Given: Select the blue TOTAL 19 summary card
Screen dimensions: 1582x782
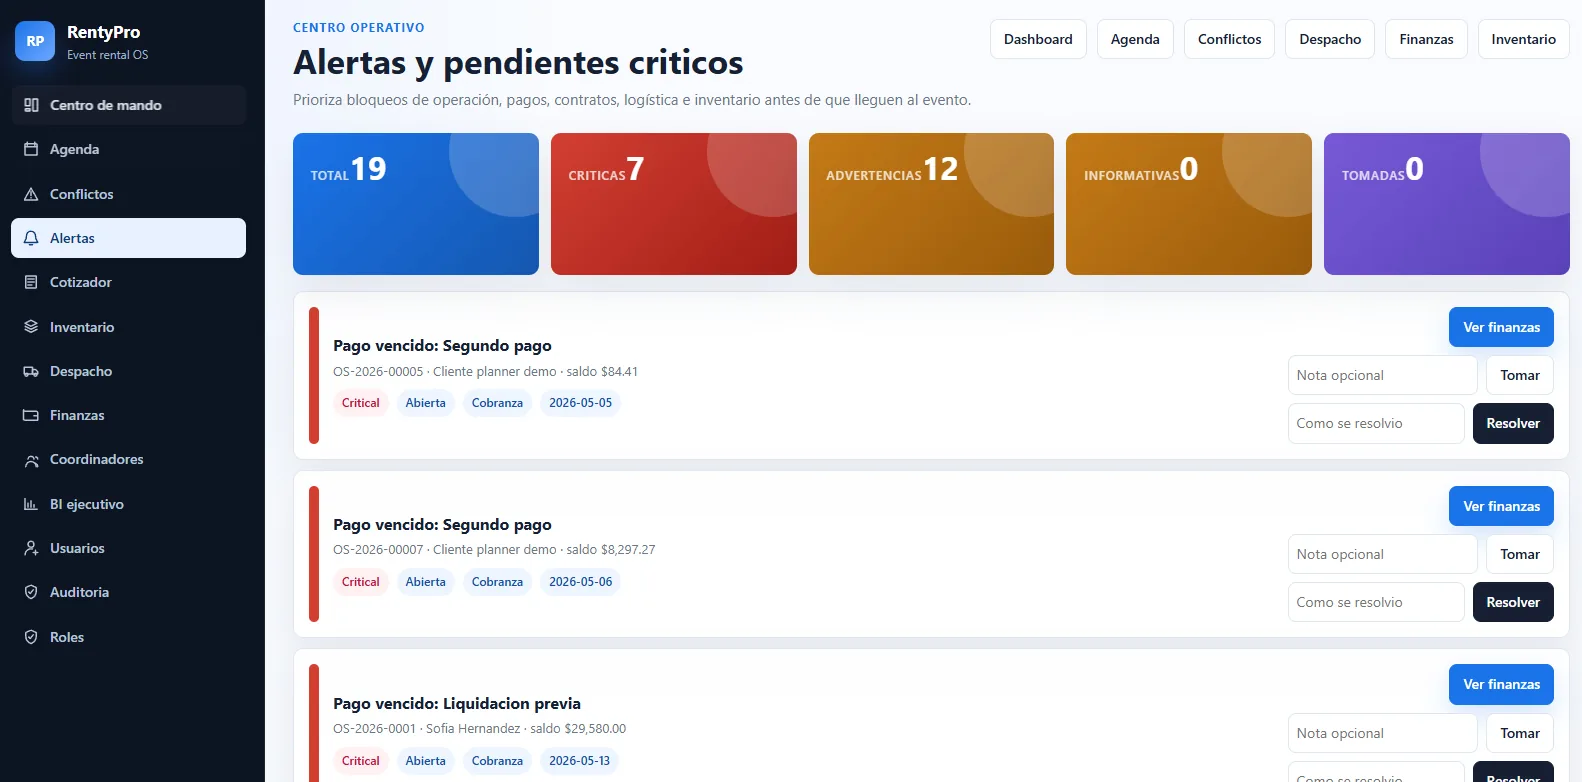Looking at the screenshot, I should pyautogui.click(x=416, y=204).
